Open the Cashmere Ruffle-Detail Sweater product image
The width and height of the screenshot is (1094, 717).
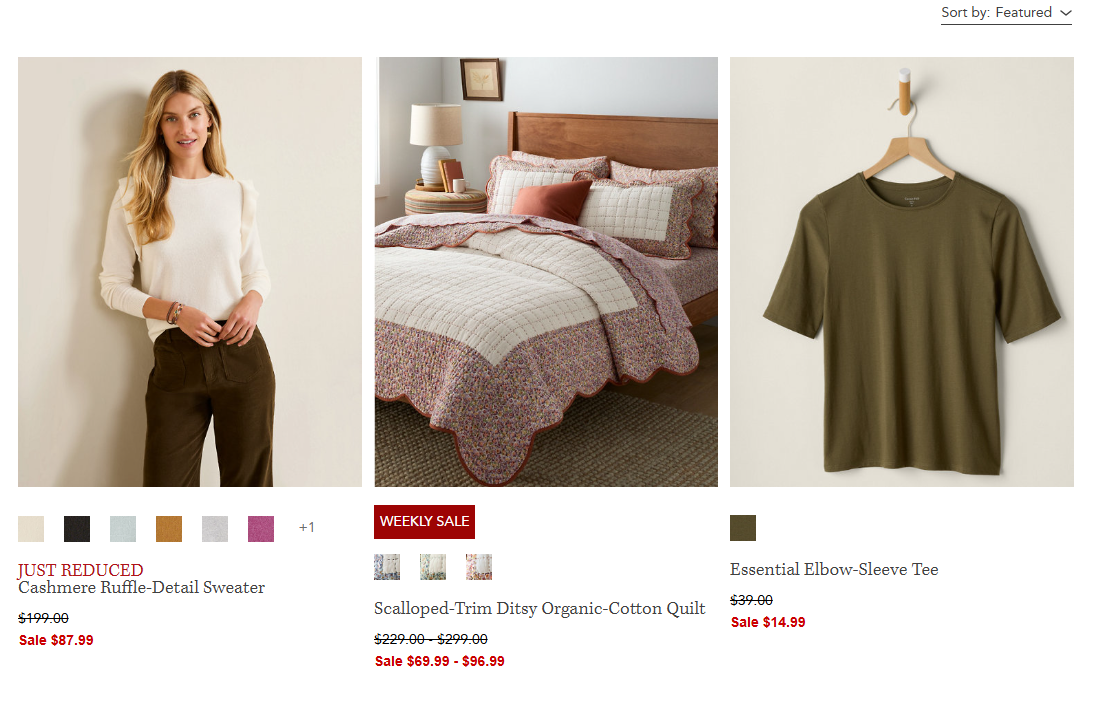(190, 272)
